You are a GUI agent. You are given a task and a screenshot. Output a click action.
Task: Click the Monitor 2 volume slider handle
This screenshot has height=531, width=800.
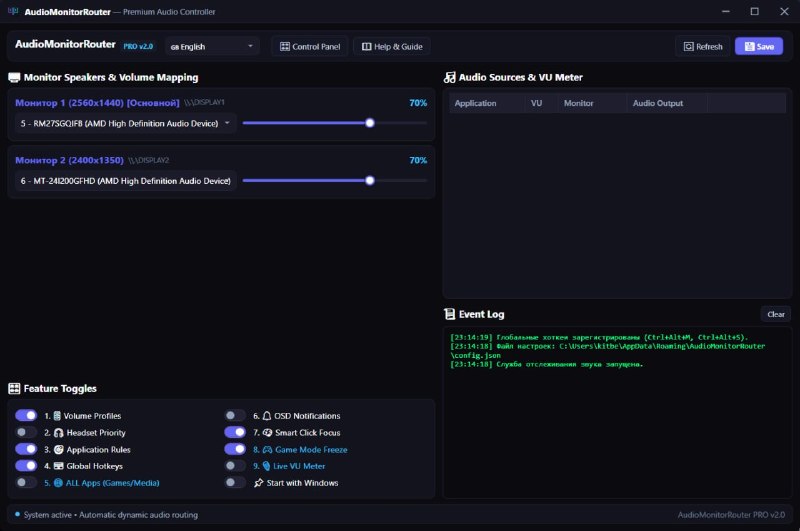[x=370, y=181]
